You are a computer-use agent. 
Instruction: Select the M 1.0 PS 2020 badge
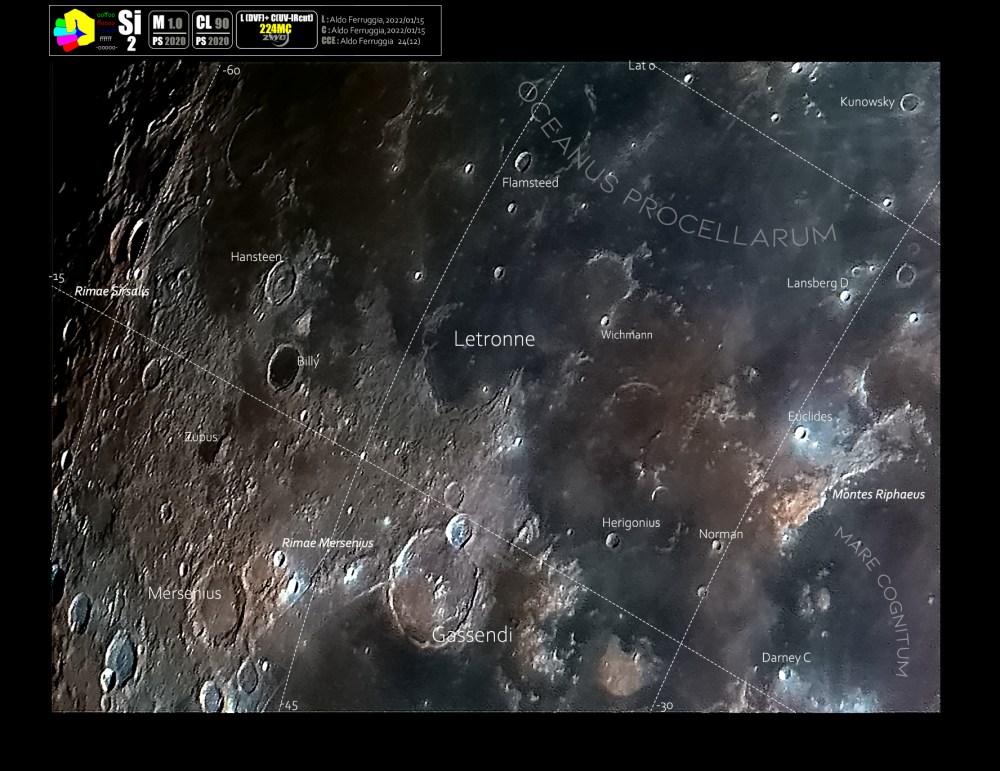click(168, 30)
